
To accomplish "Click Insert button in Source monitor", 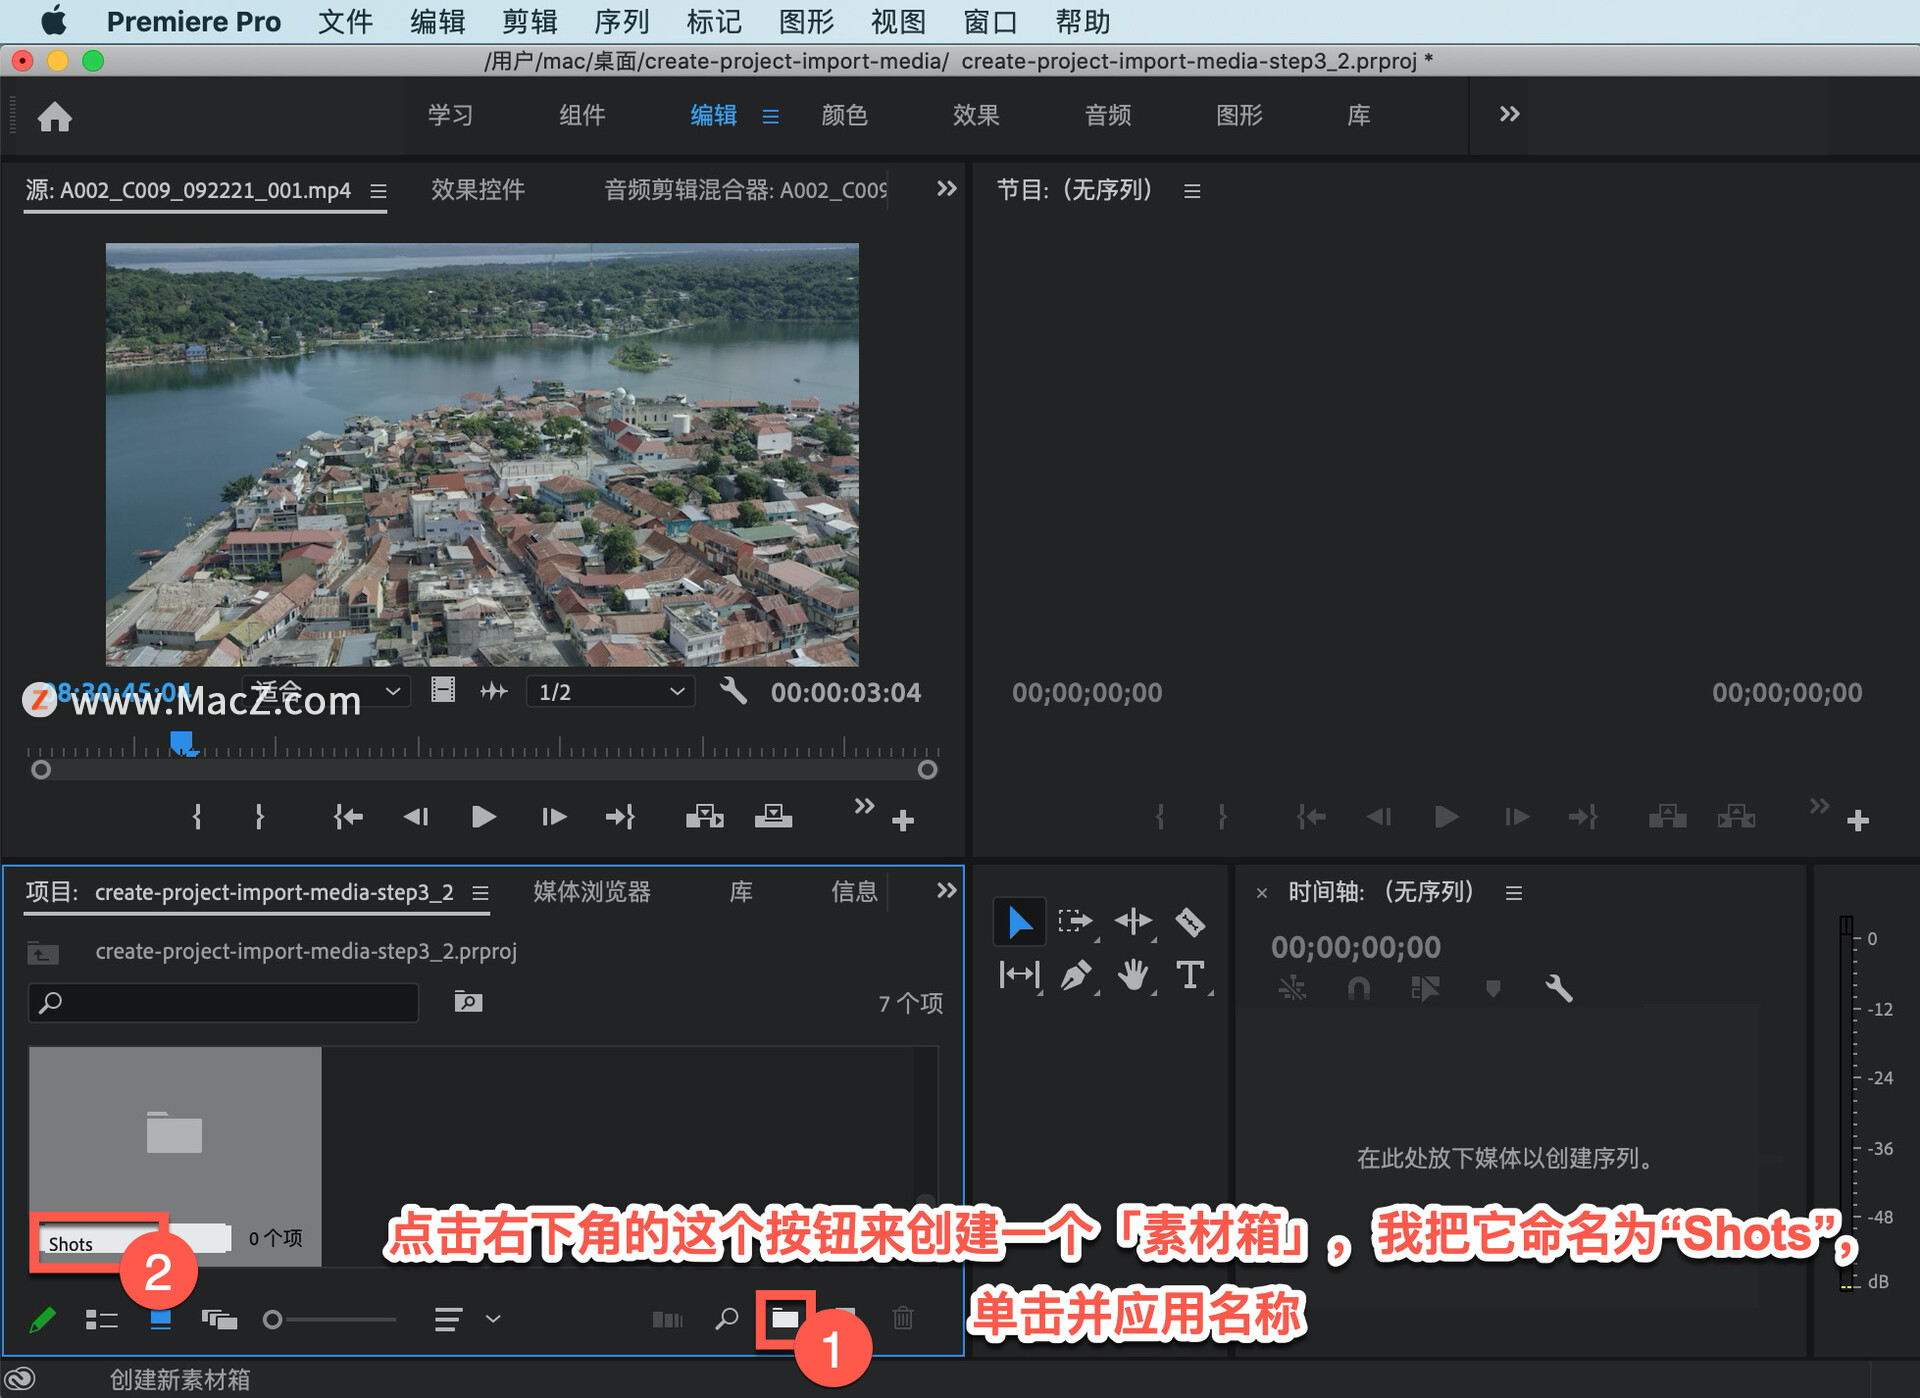I will pyautogui.click(x=705, y=817).
